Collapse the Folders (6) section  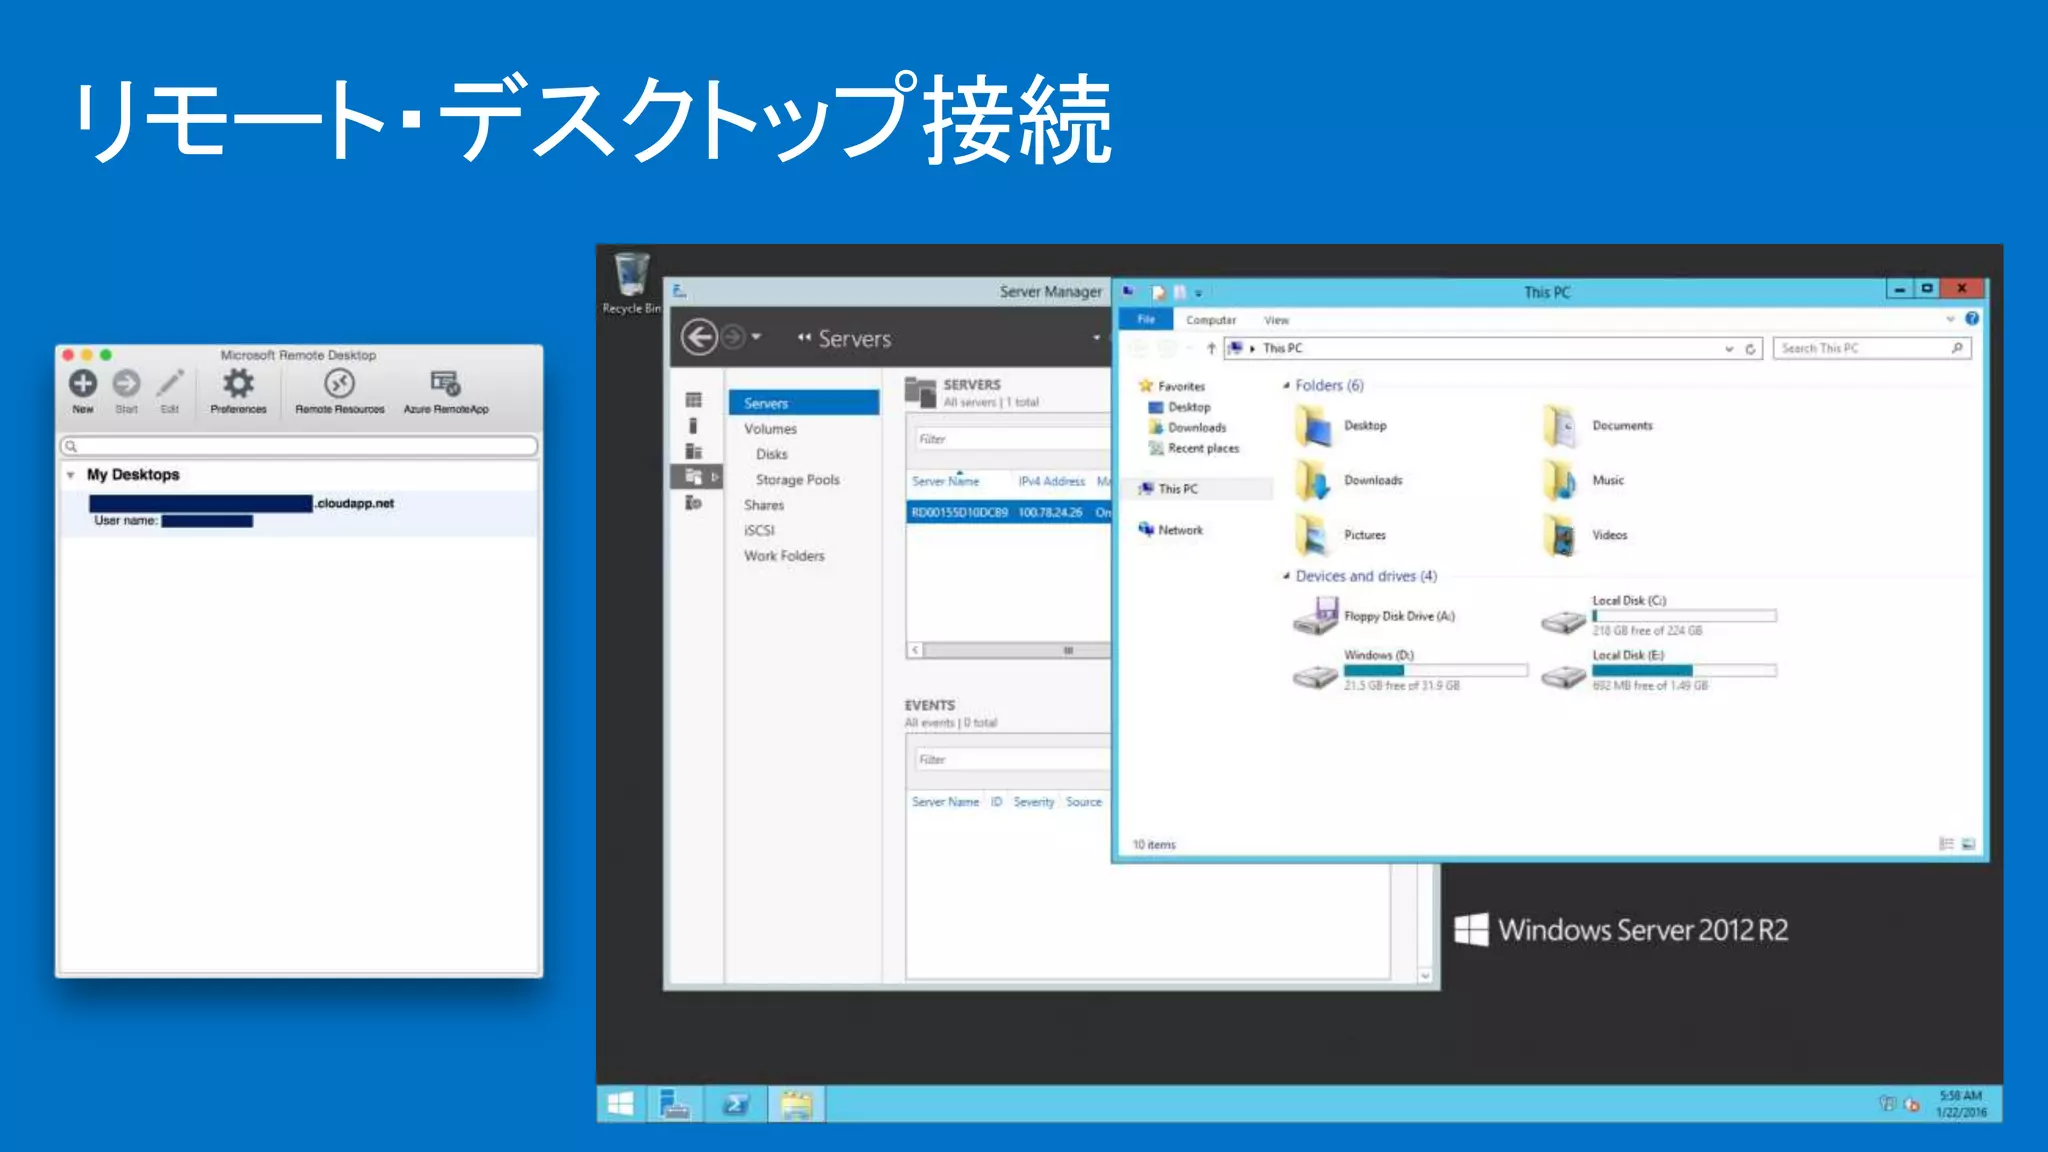click(1286, 386)
